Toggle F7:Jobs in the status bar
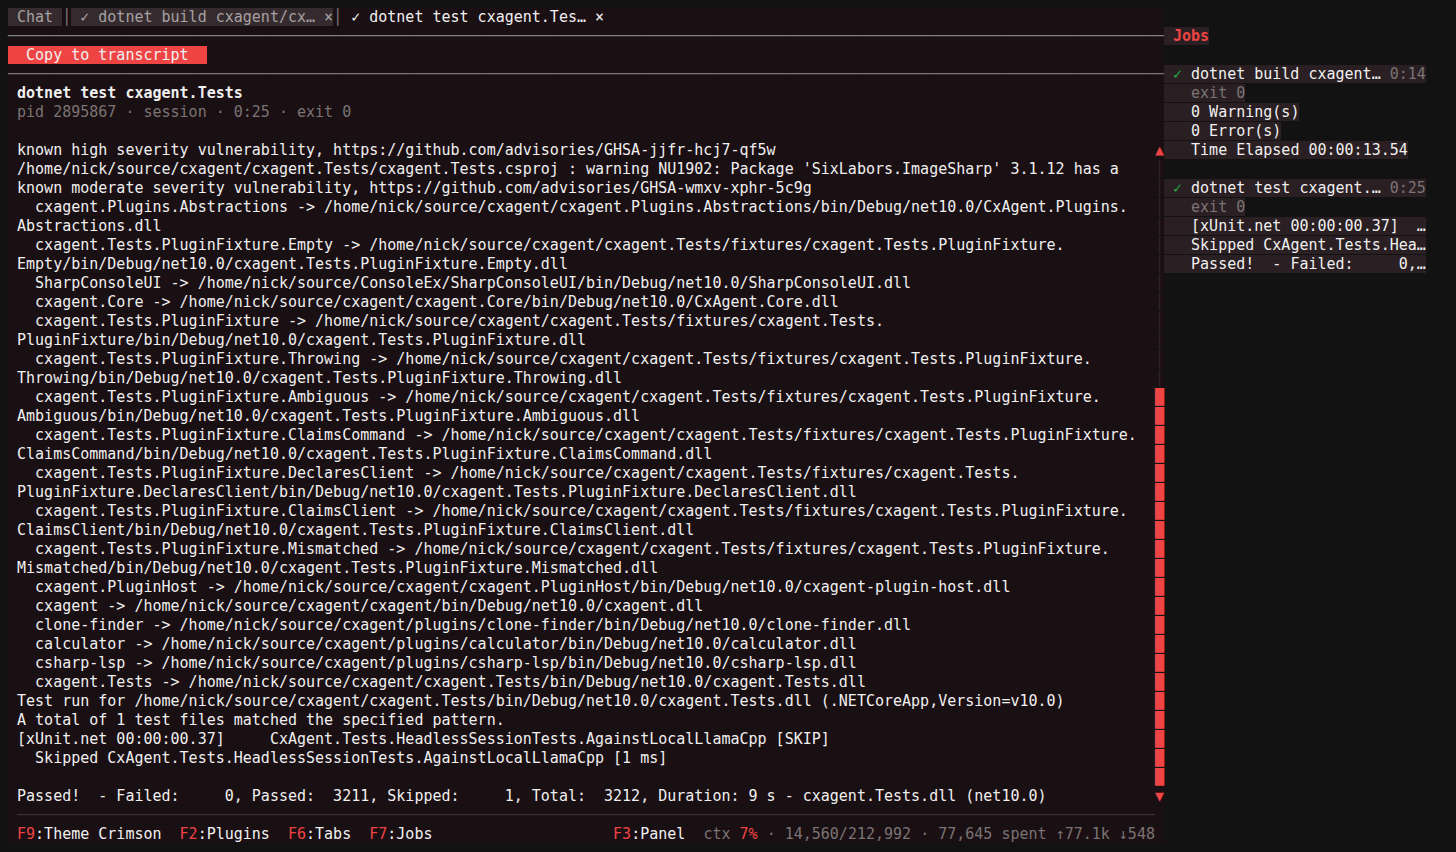 point(401,834)
